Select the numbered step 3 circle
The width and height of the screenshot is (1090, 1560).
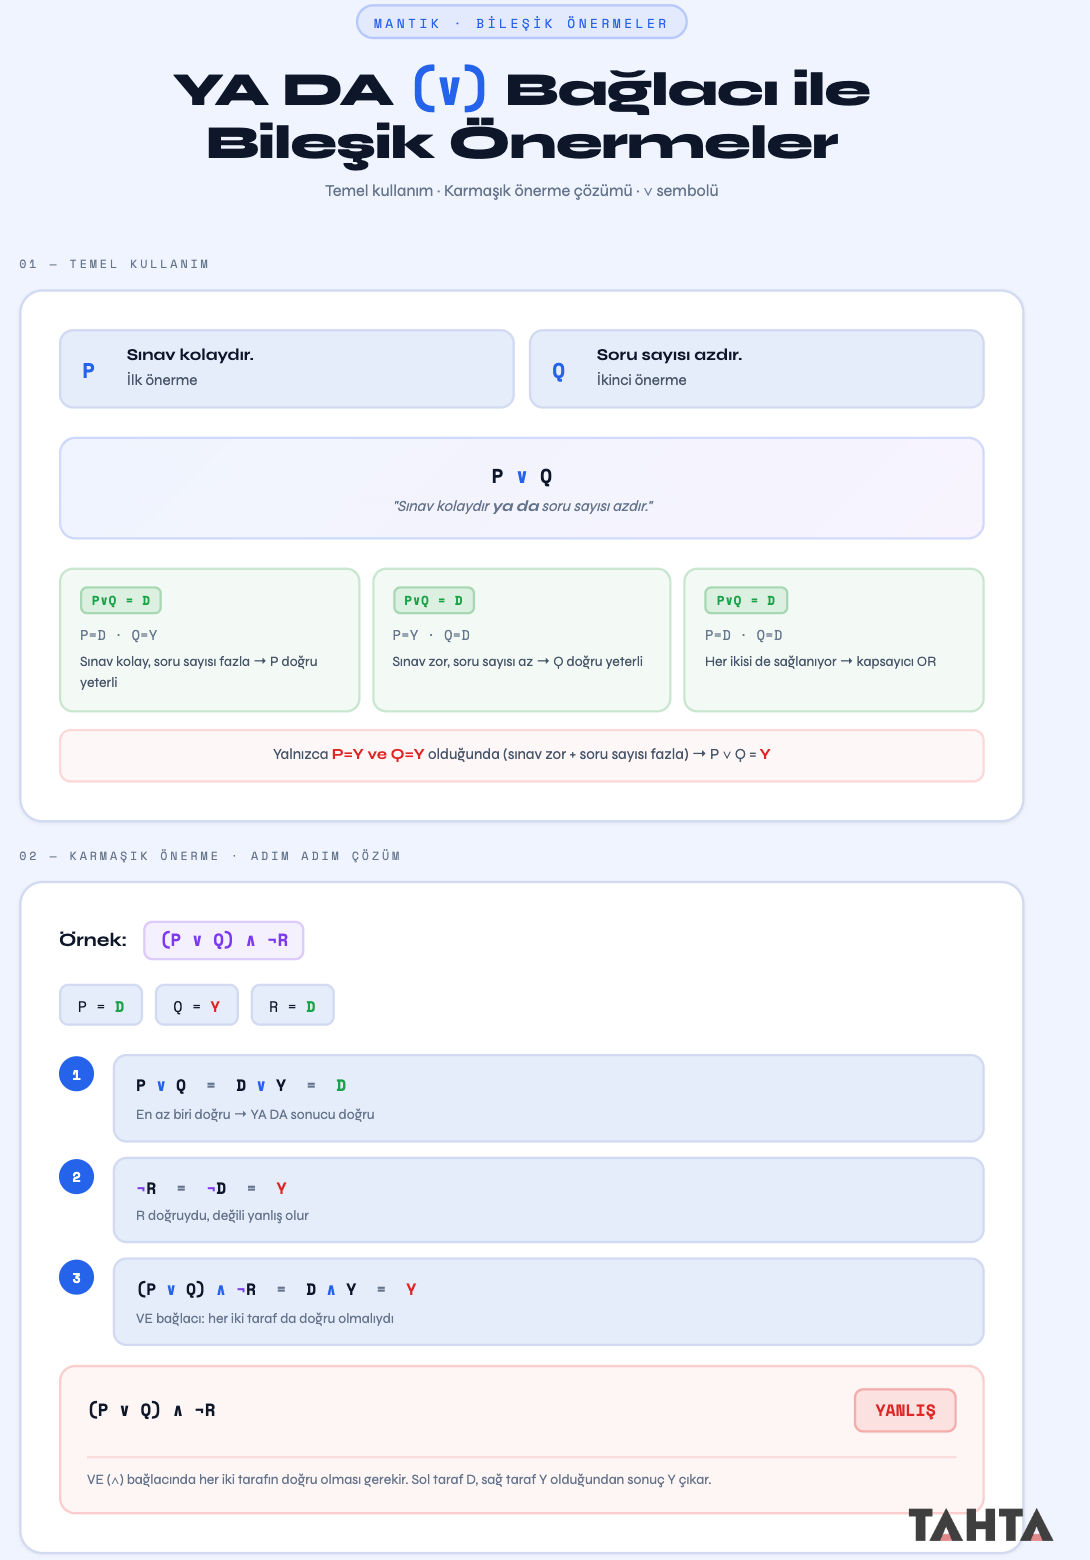[x=76, y=1278]
